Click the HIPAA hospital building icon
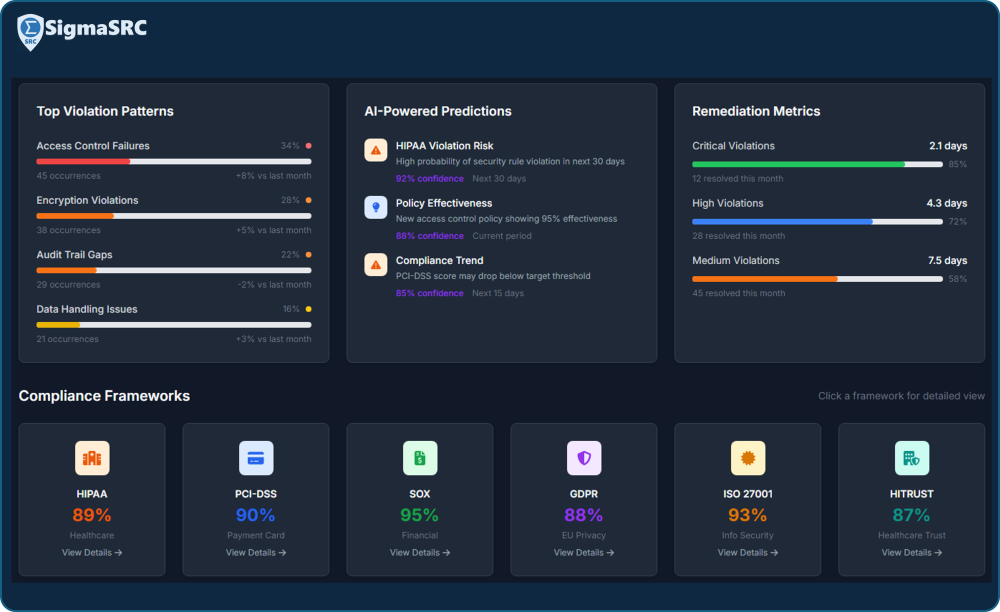The image size is (1000, 612). click(x=92, y=458)
